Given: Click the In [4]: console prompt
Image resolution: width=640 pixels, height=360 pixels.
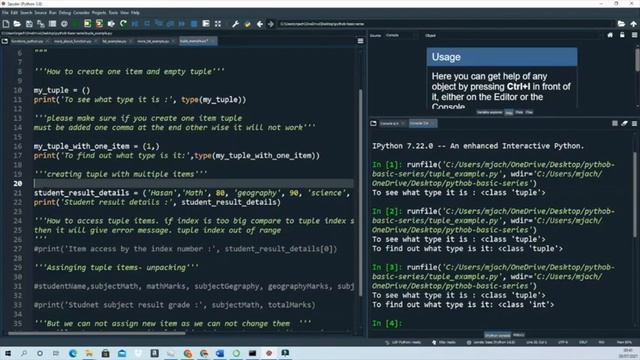Looking at the screenshot, I should point(387,323).
